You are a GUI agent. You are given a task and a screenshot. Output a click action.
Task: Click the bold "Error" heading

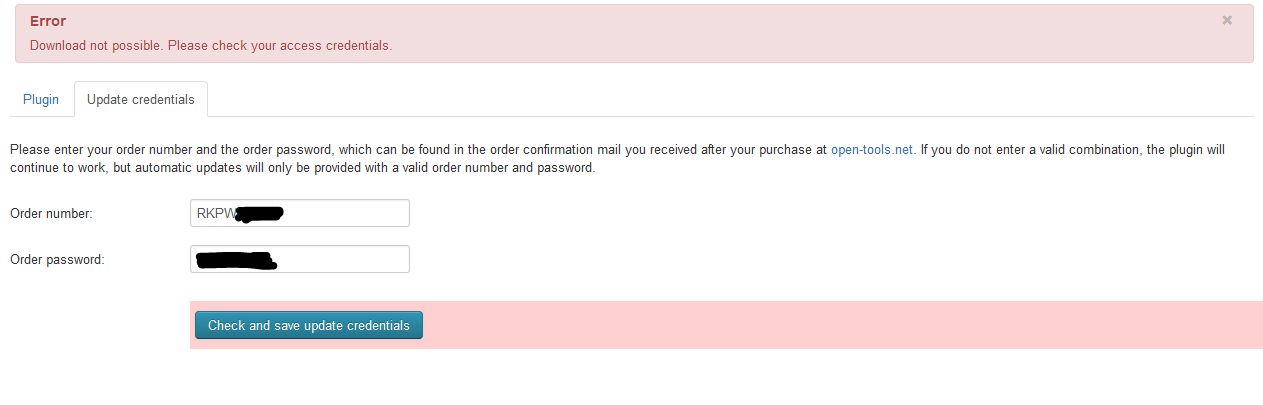pyautogui.click(x=48, y=21)
